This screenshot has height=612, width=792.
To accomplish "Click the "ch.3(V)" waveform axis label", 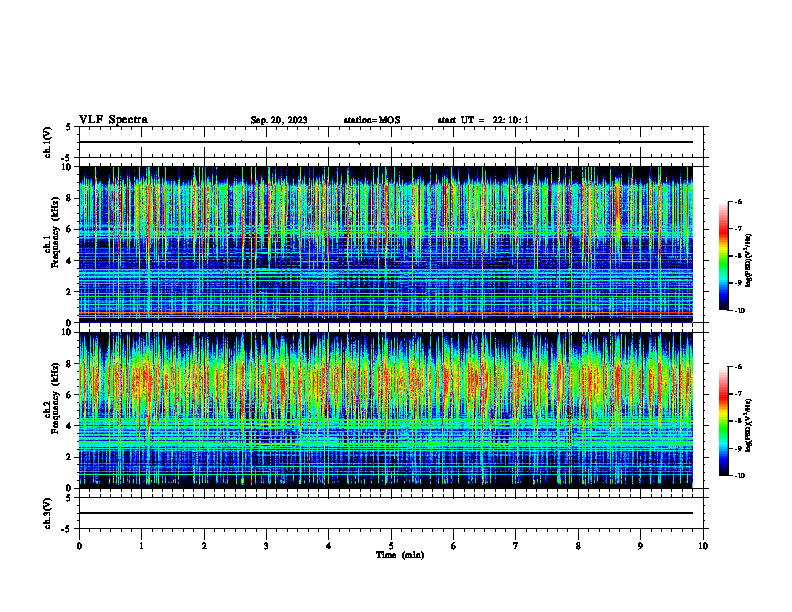I will point(48,513).
